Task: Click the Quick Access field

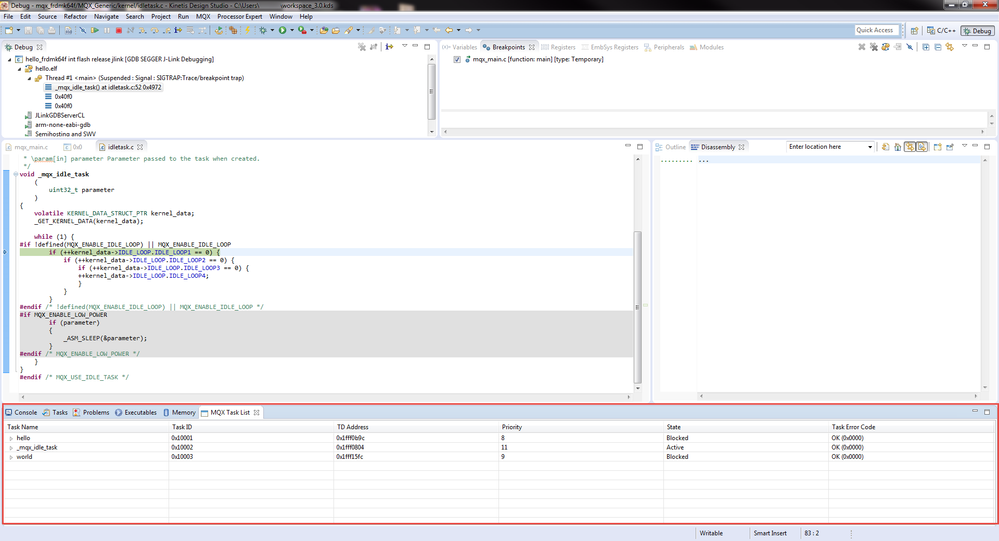Action: point(877,30)
